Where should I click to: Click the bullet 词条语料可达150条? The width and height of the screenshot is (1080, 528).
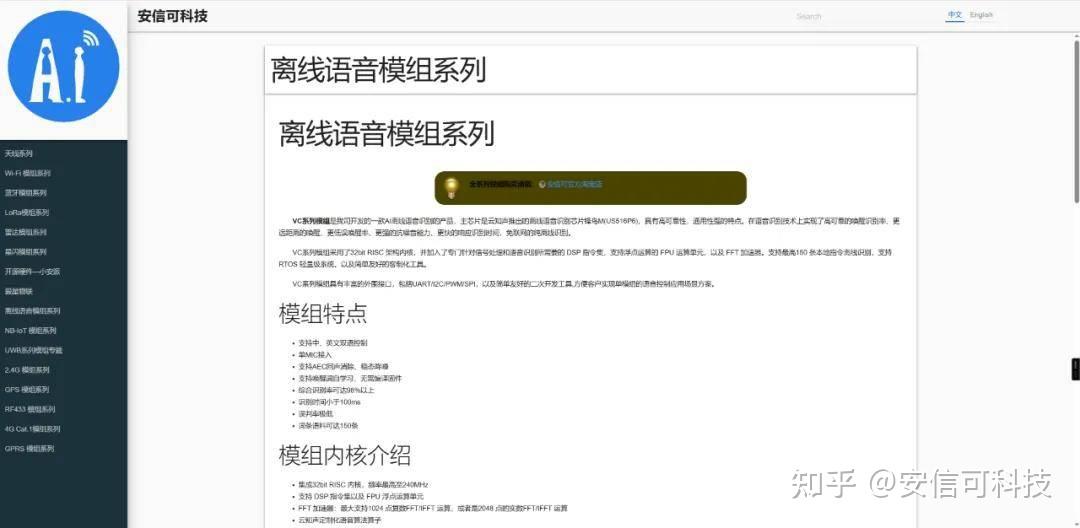click(x=328, y=425)
